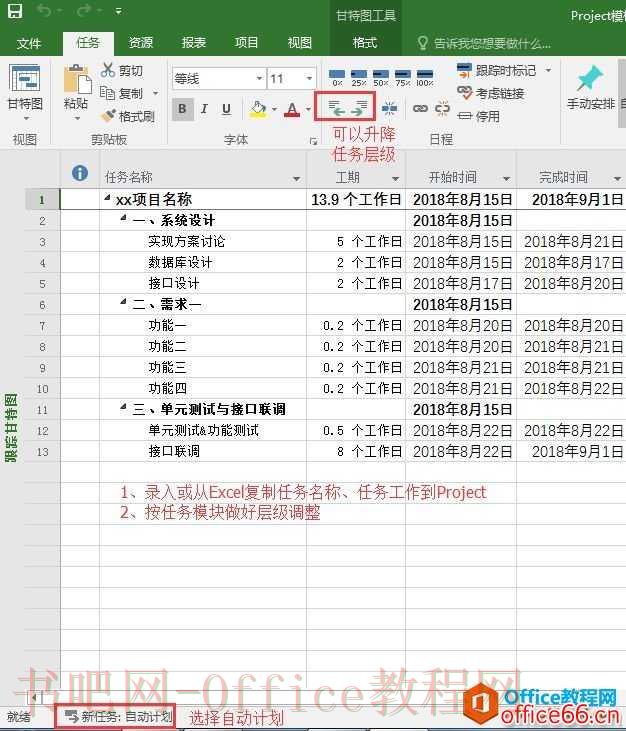Open the 等线 font name dropdown
The height and width of the screenshot is (731, 626).
pos(259,78)
